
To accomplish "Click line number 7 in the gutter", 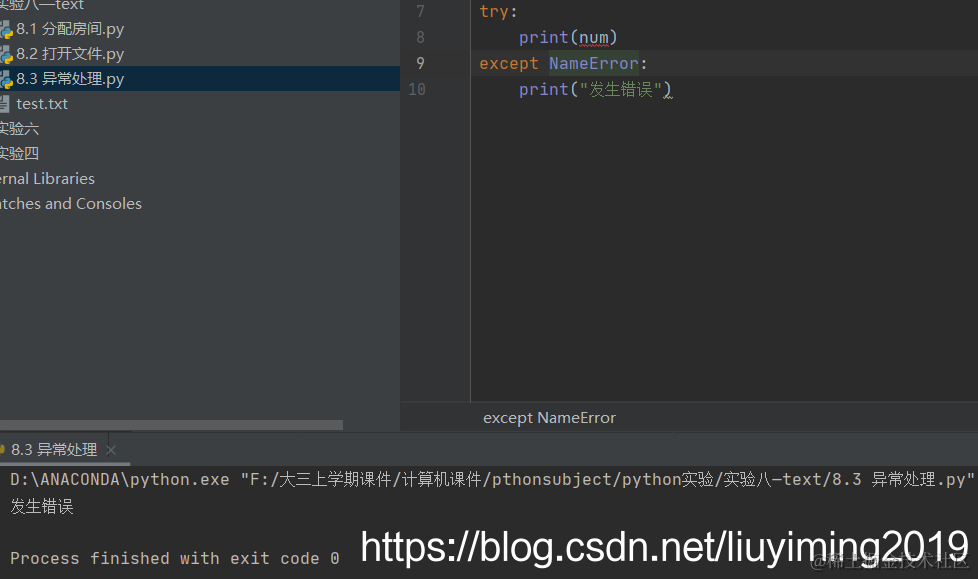I will pos(420,11).
